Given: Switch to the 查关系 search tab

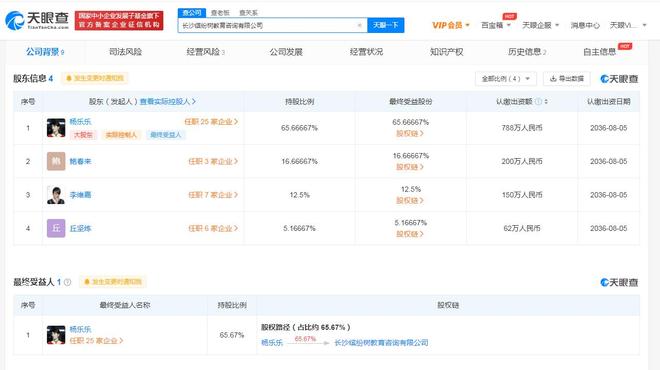Looking at the screenshot, I should click(248, 13).
